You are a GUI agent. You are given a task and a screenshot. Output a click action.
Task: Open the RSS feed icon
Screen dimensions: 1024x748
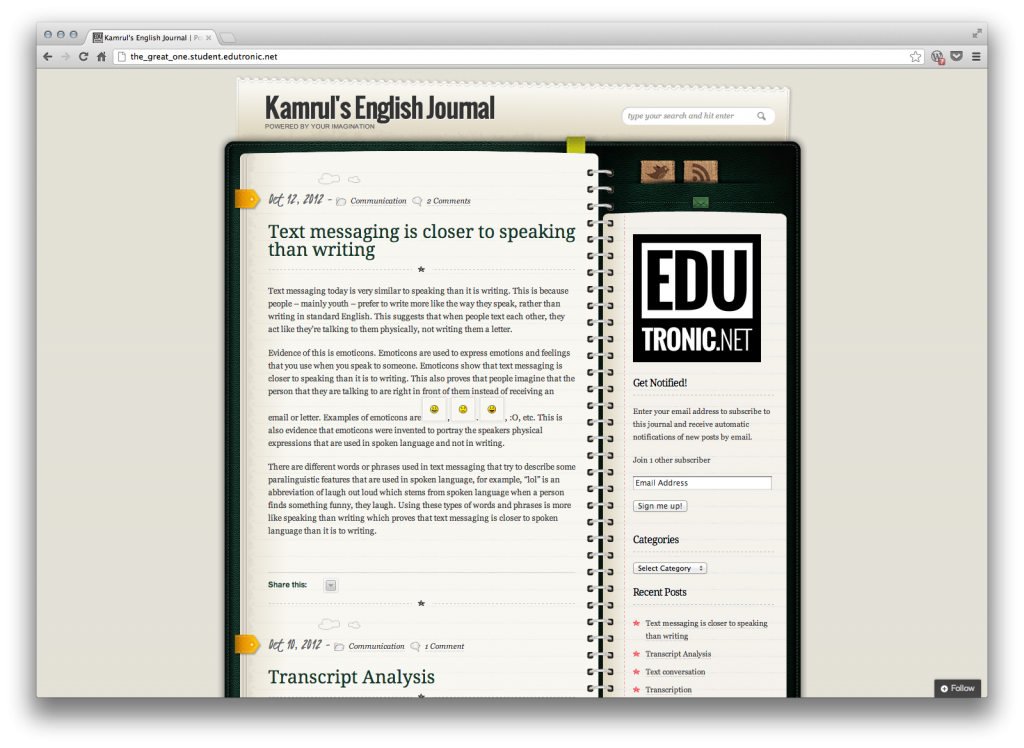point(701,172)
